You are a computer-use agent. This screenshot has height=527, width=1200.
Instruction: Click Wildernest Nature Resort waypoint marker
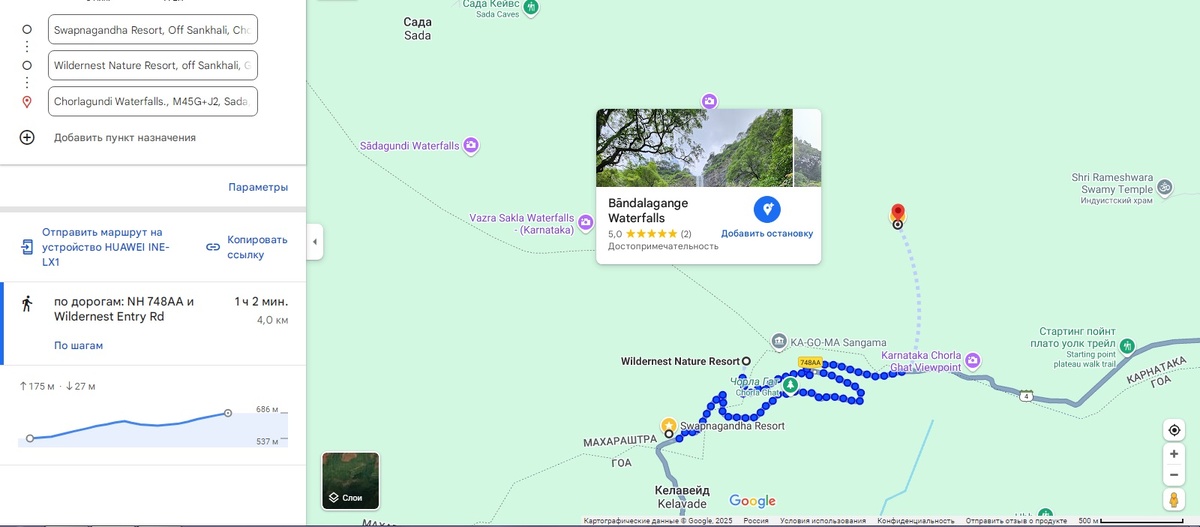pos(746,360)
